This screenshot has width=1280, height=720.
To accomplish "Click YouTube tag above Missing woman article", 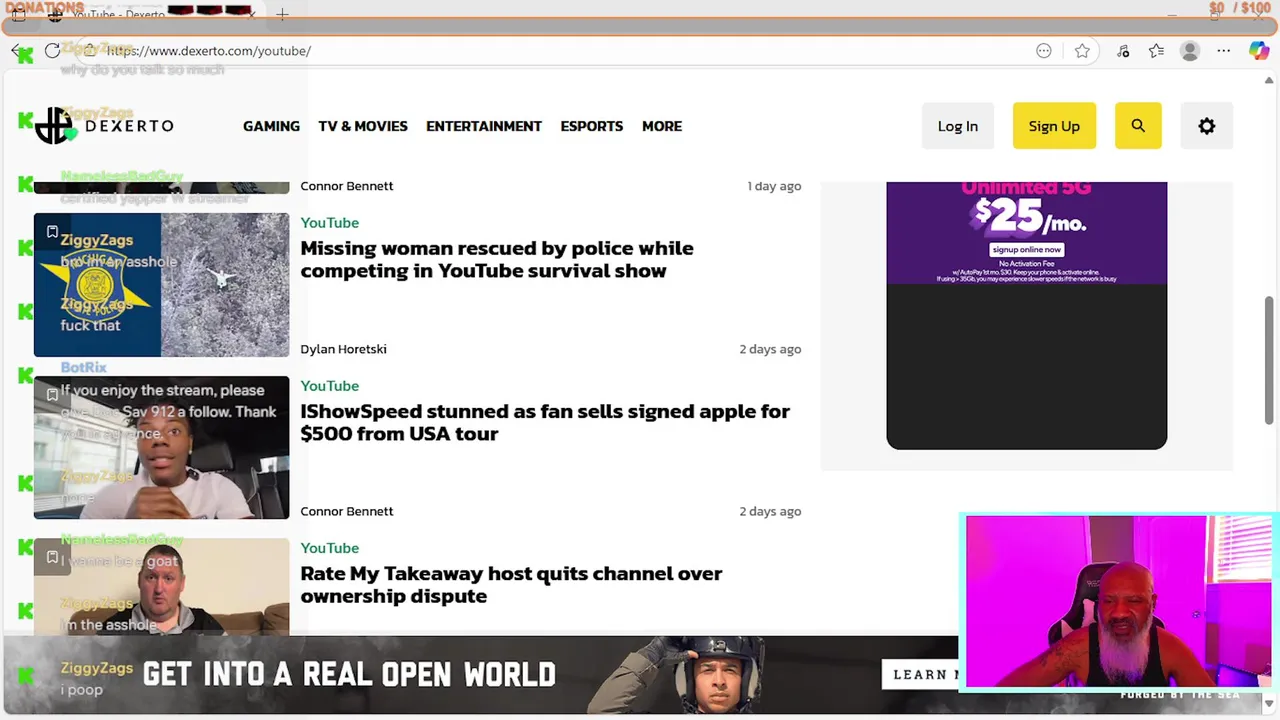I will [x=329, y=223].
